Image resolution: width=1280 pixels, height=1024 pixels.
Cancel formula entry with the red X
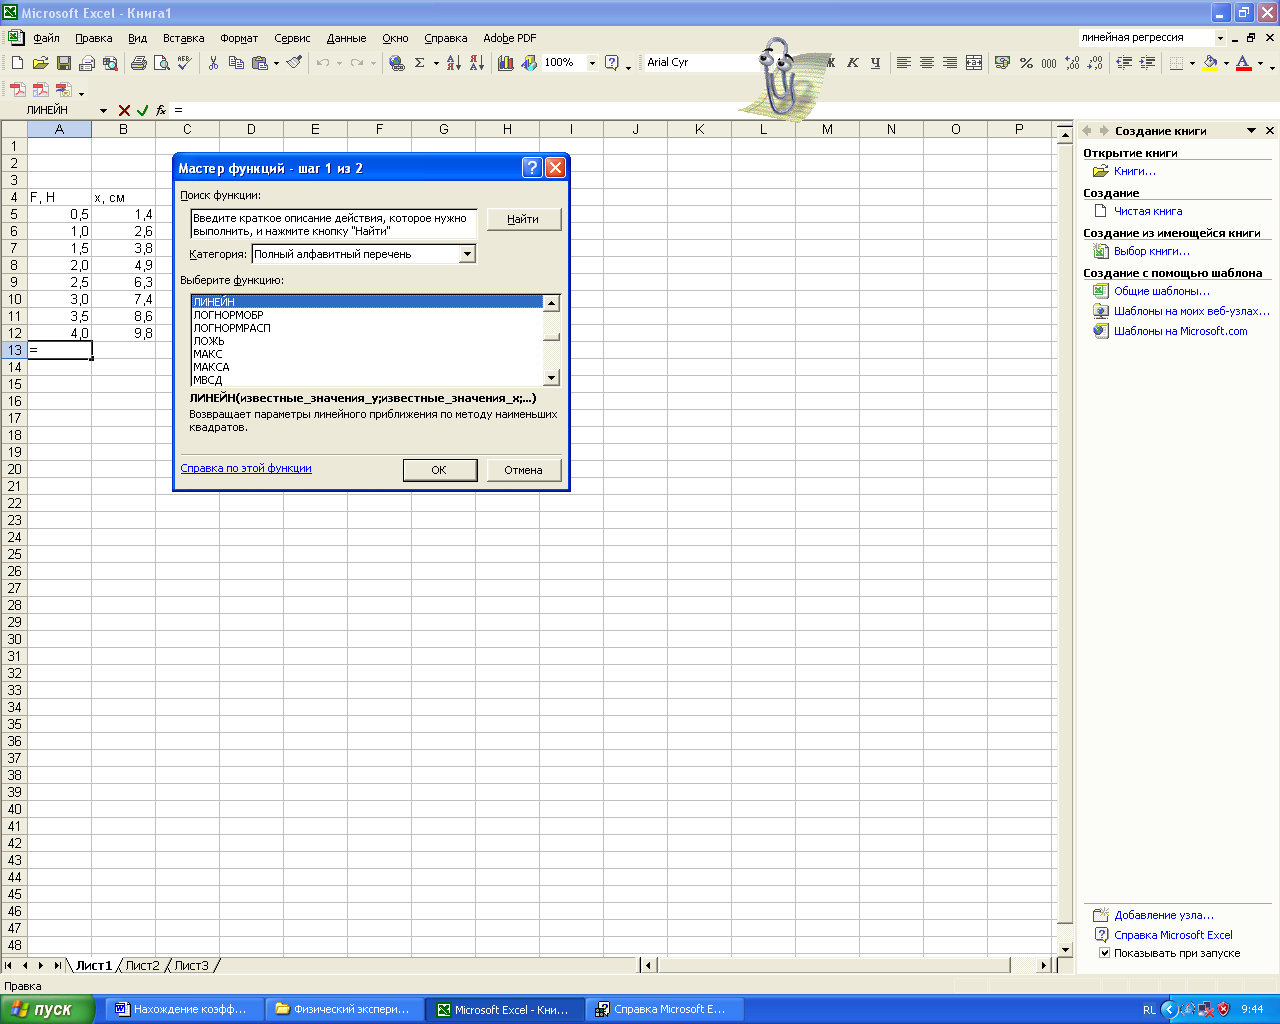click(x=124, y=110)
